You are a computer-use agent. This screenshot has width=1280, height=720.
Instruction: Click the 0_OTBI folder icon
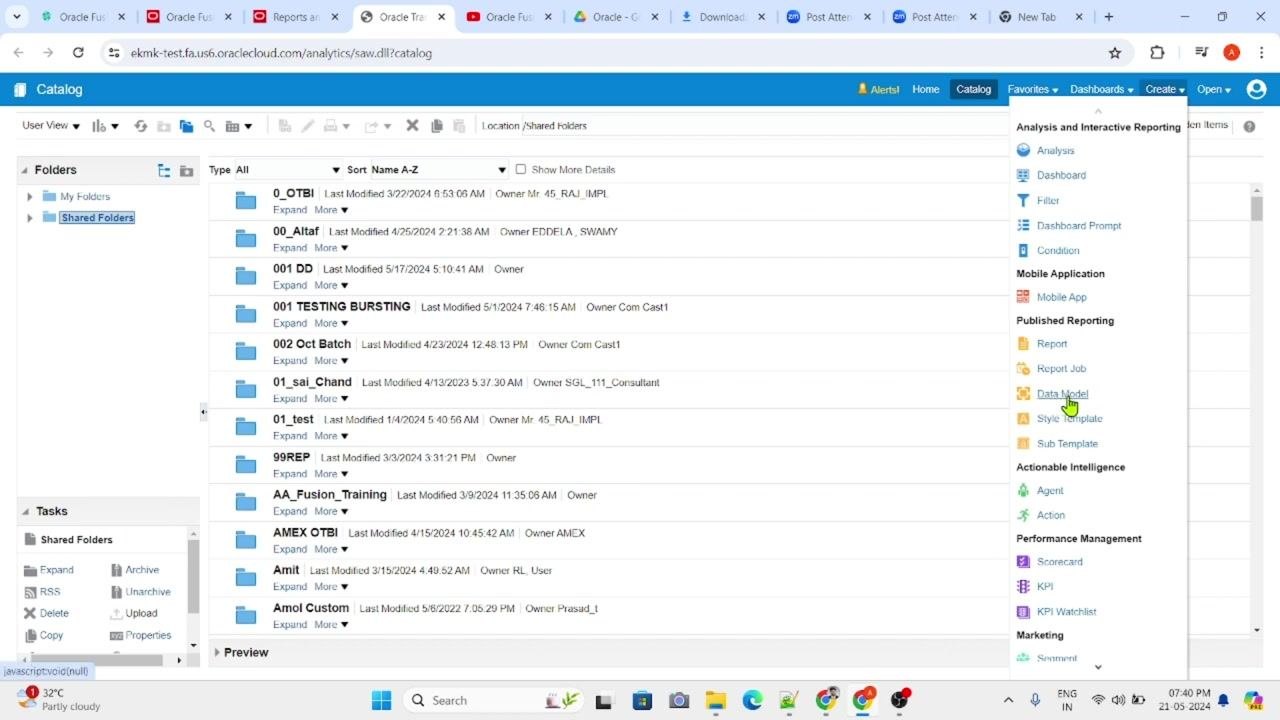[246, 201]
